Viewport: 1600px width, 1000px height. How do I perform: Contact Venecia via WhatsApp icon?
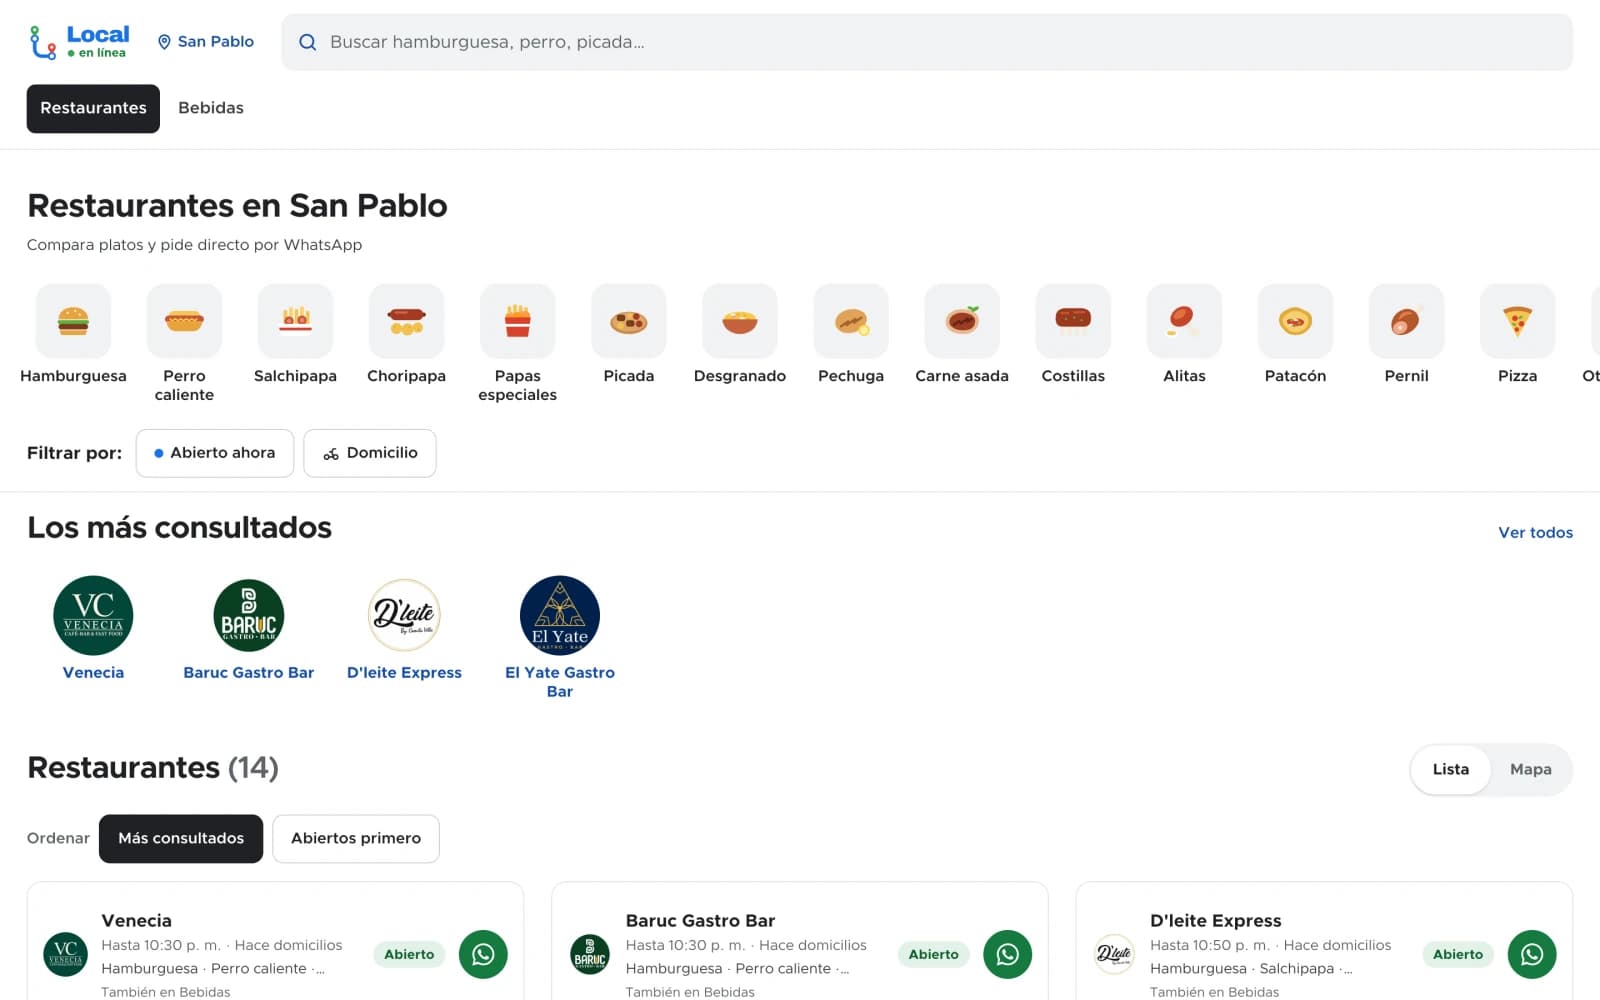tap(483, 954)
